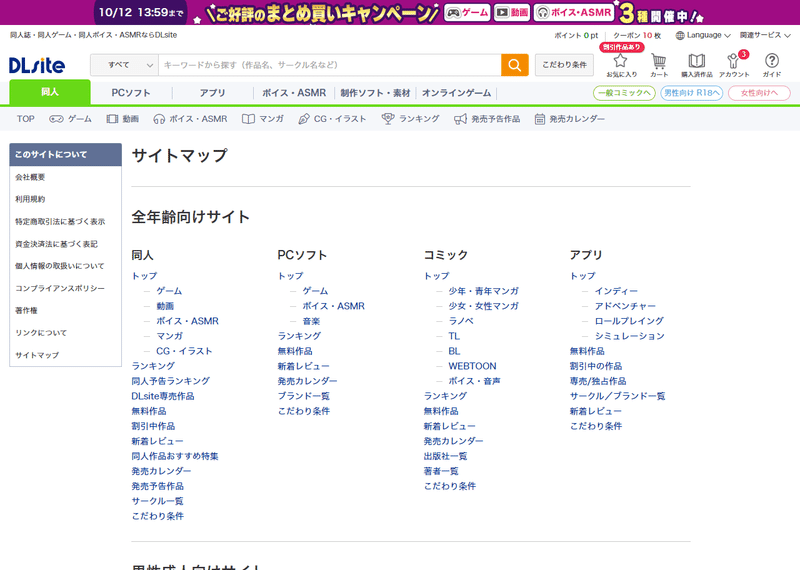800x570 pixels.
Task: Select the 動画 film icon in sub navigation
Action: click(112, 119)
